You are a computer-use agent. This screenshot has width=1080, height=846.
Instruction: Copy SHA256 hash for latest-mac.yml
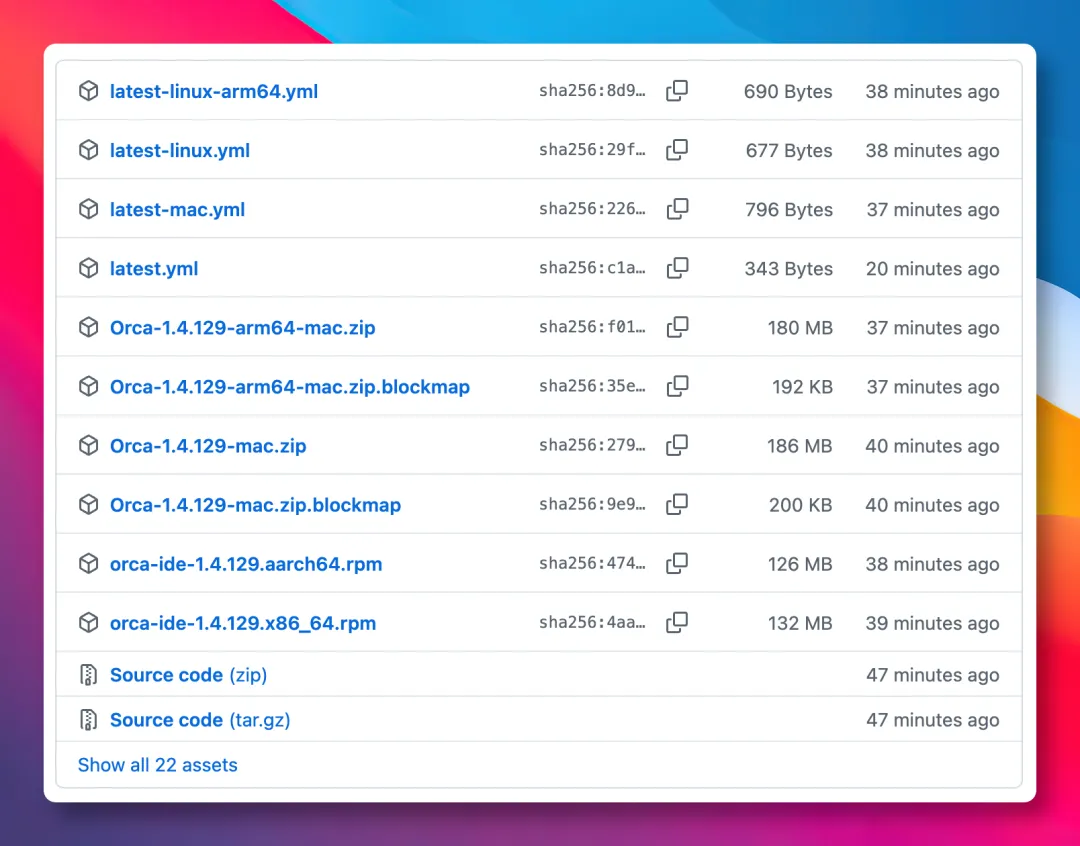[677, 209]
